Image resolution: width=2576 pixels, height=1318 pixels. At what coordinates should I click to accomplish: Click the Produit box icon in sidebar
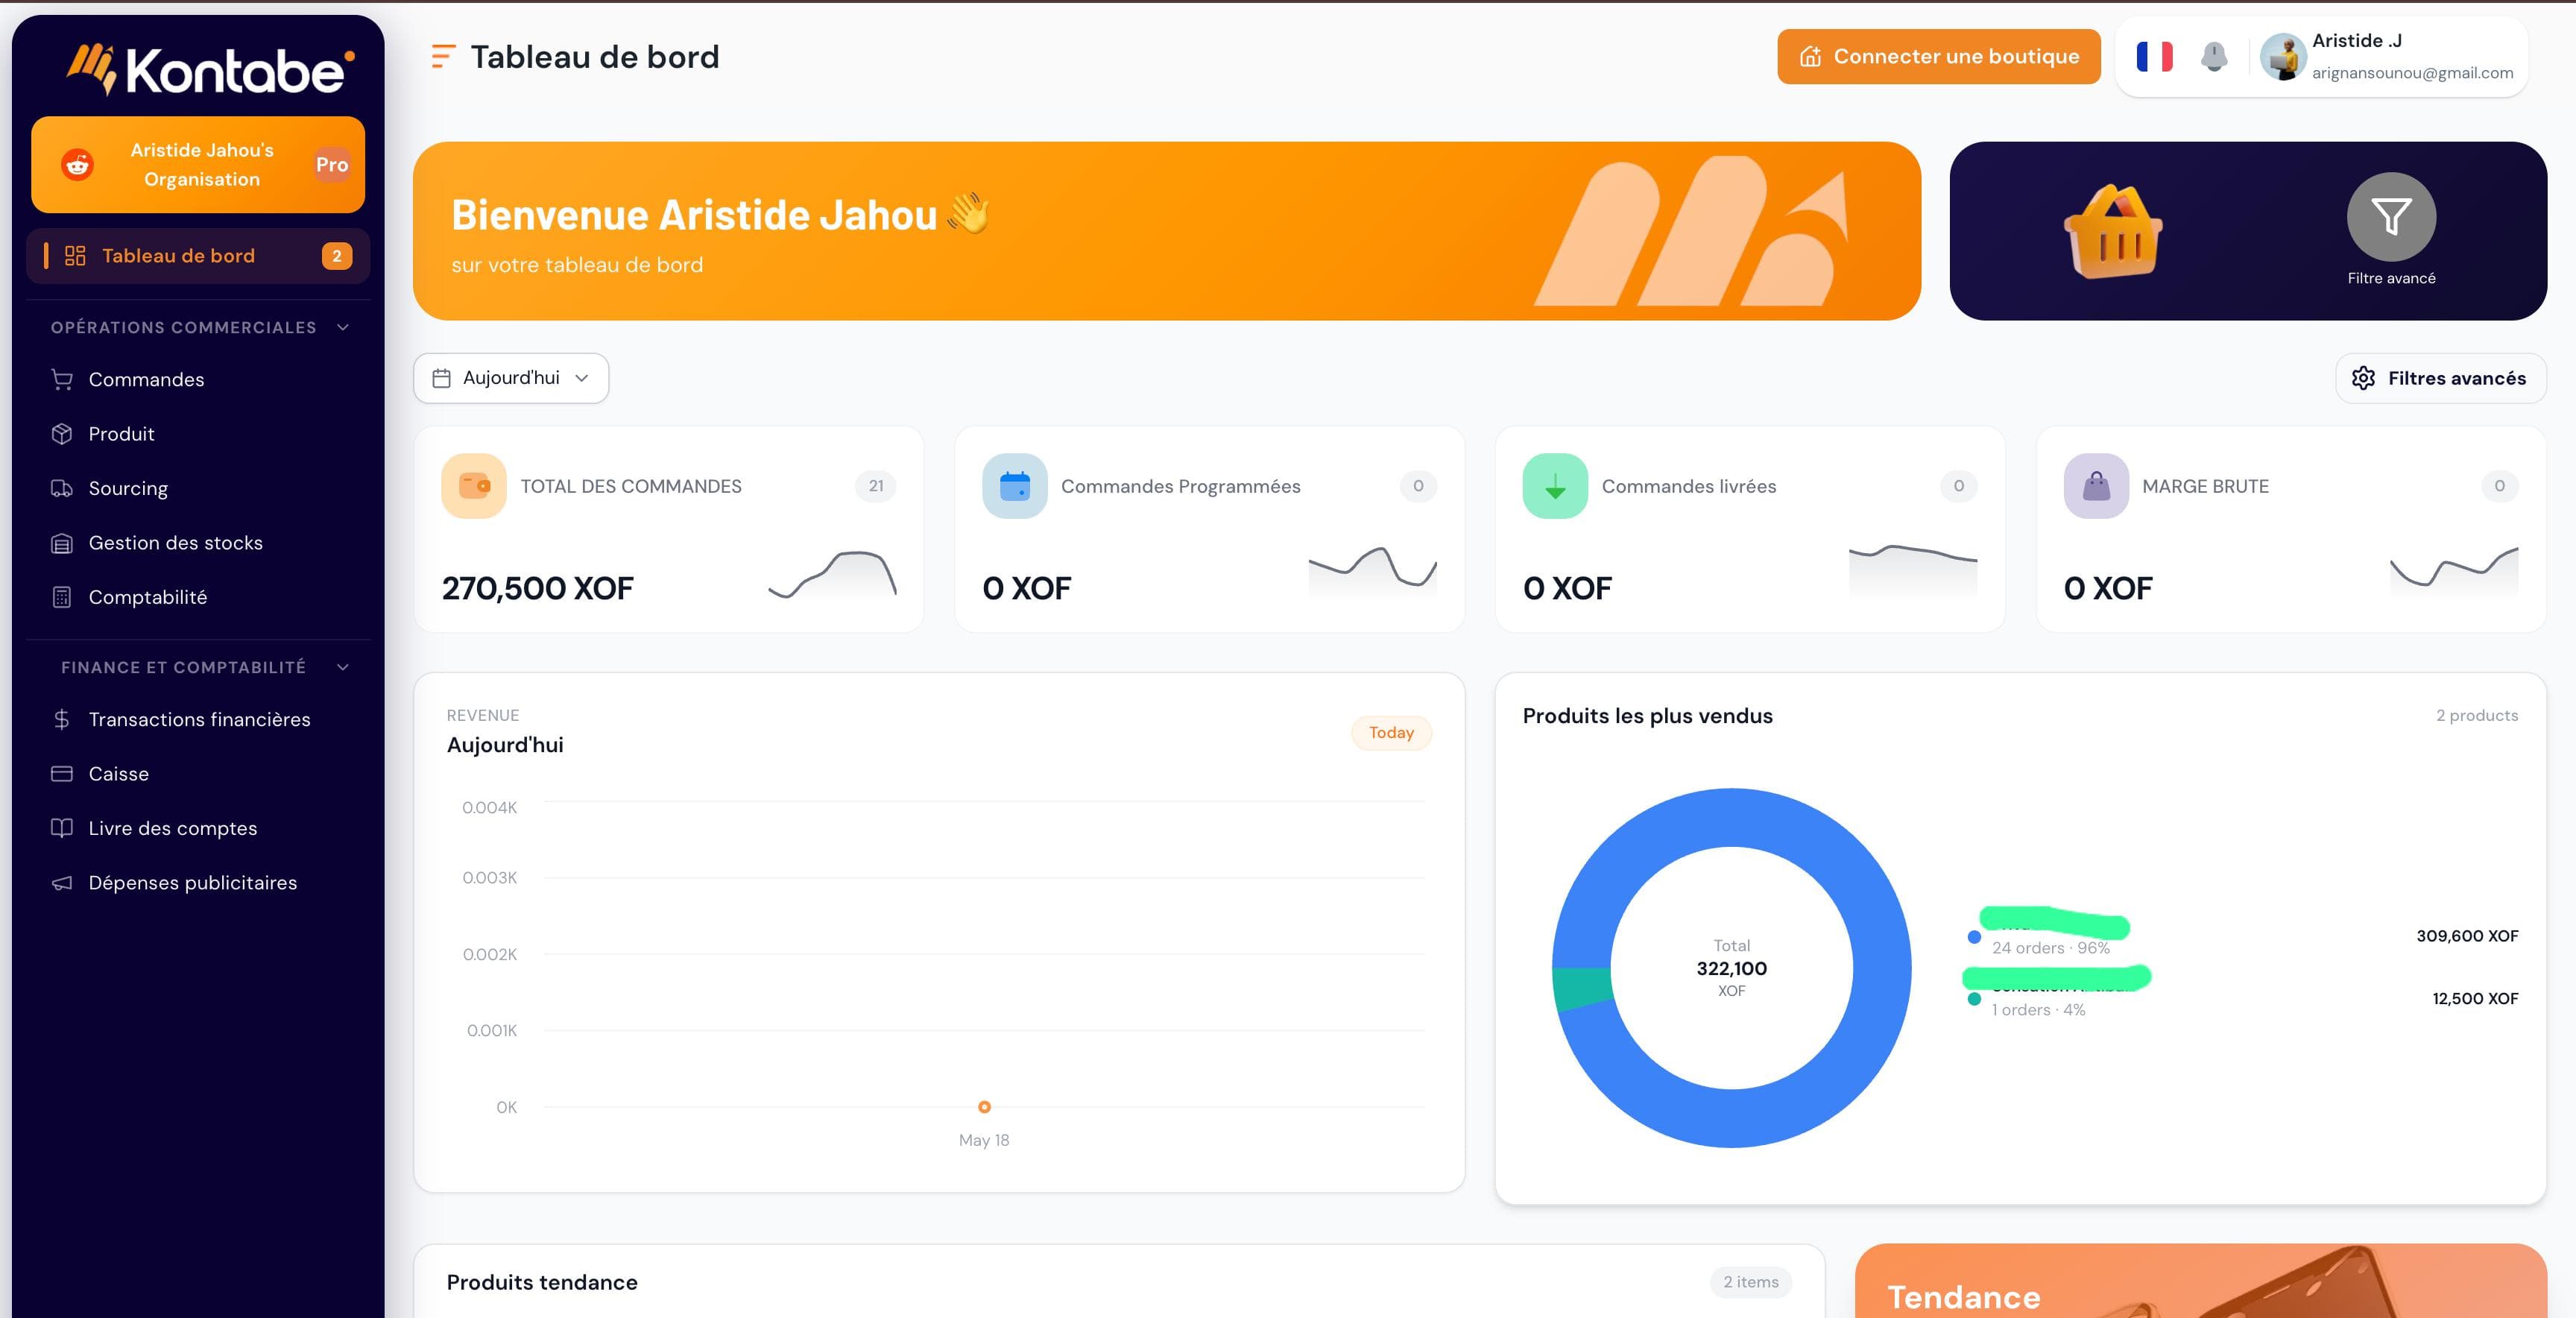62,434
